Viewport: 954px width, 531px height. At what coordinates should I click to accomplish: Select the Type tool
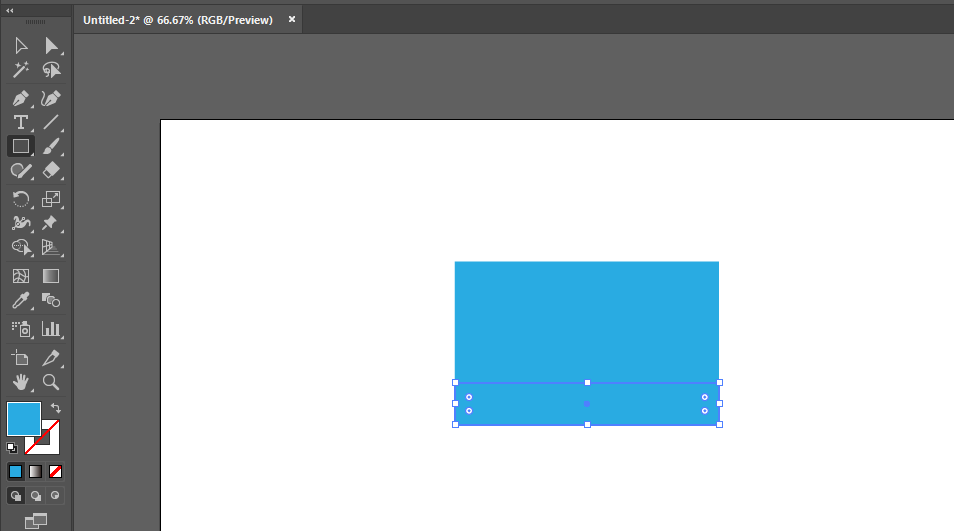point(21,122)
